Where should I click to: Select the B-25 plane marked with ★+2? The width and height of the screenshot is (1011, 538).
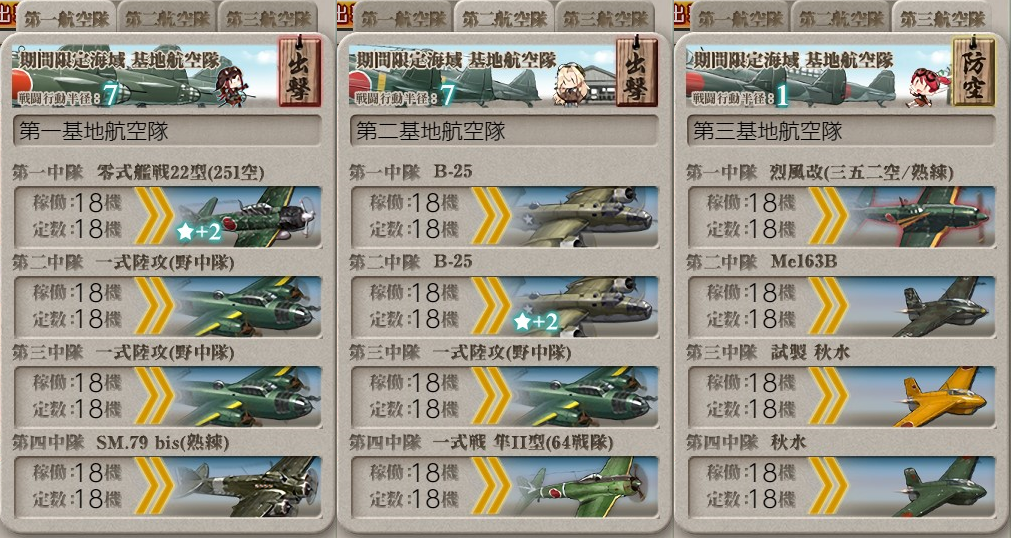coord(585,307)
